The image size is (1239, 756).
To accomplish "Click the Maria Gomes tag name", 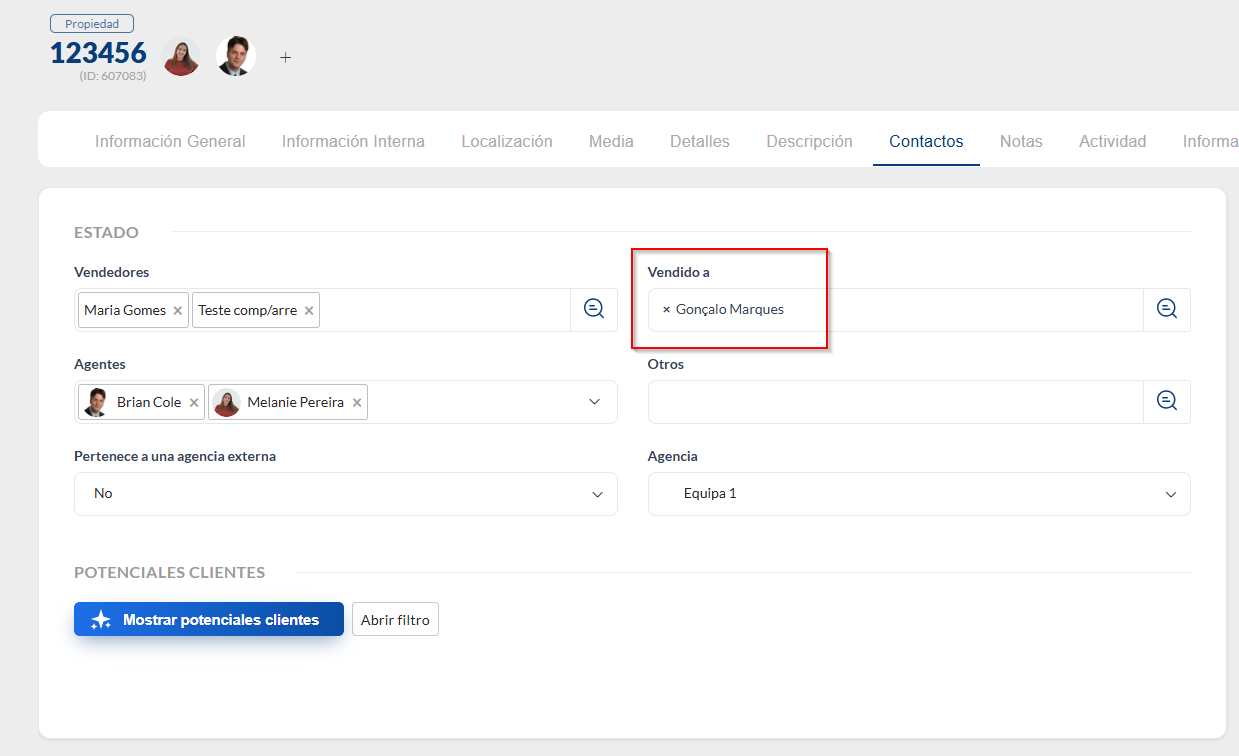I will tap(125, 310).
